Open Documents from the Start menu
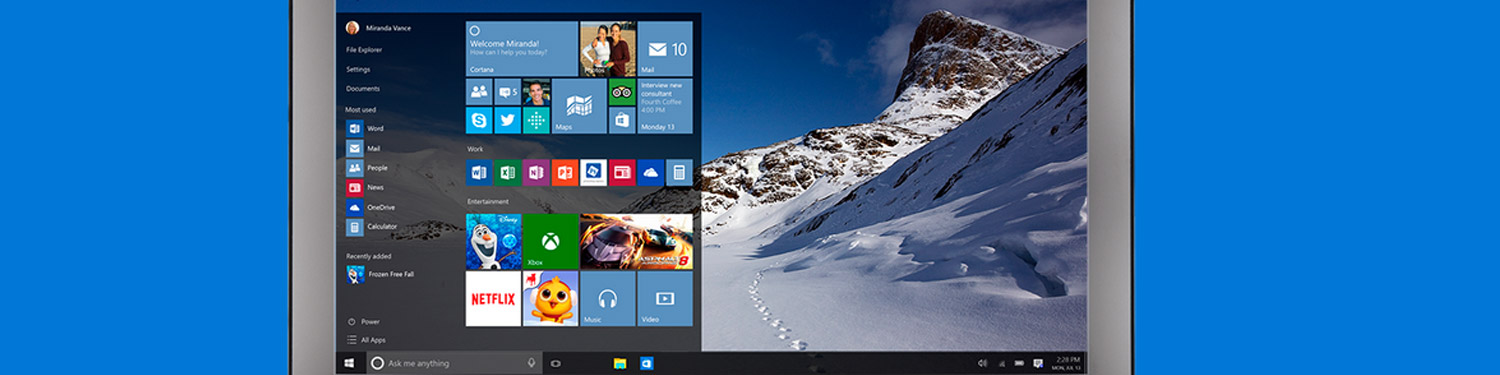The image size is (1500, 375). click(x=363, y=89)
